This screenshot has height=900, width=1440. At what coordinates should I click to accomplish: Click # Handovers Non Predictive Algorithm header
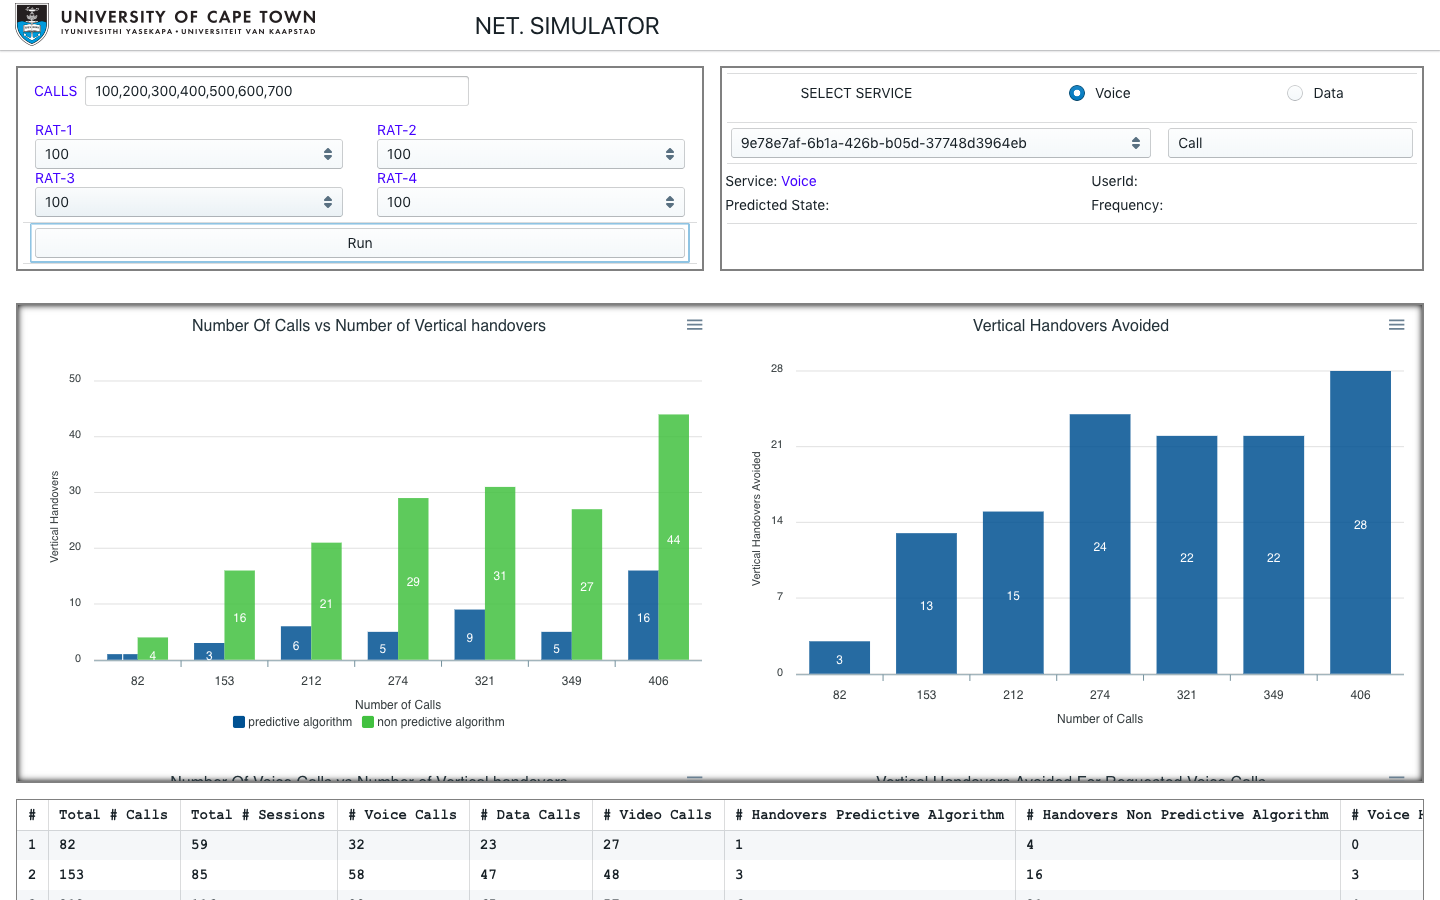click(1177, 815)
